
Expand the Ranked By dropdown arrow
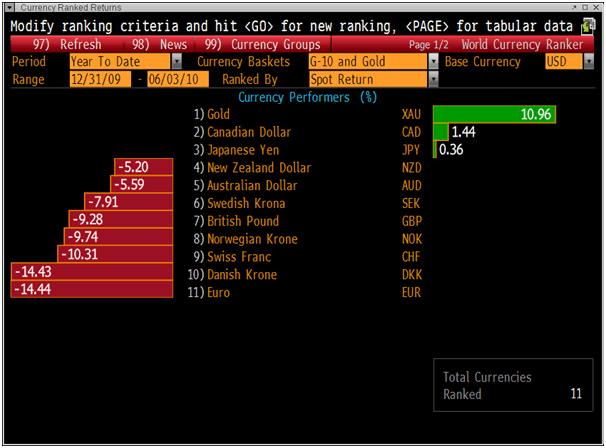click(x=433, y=79)
